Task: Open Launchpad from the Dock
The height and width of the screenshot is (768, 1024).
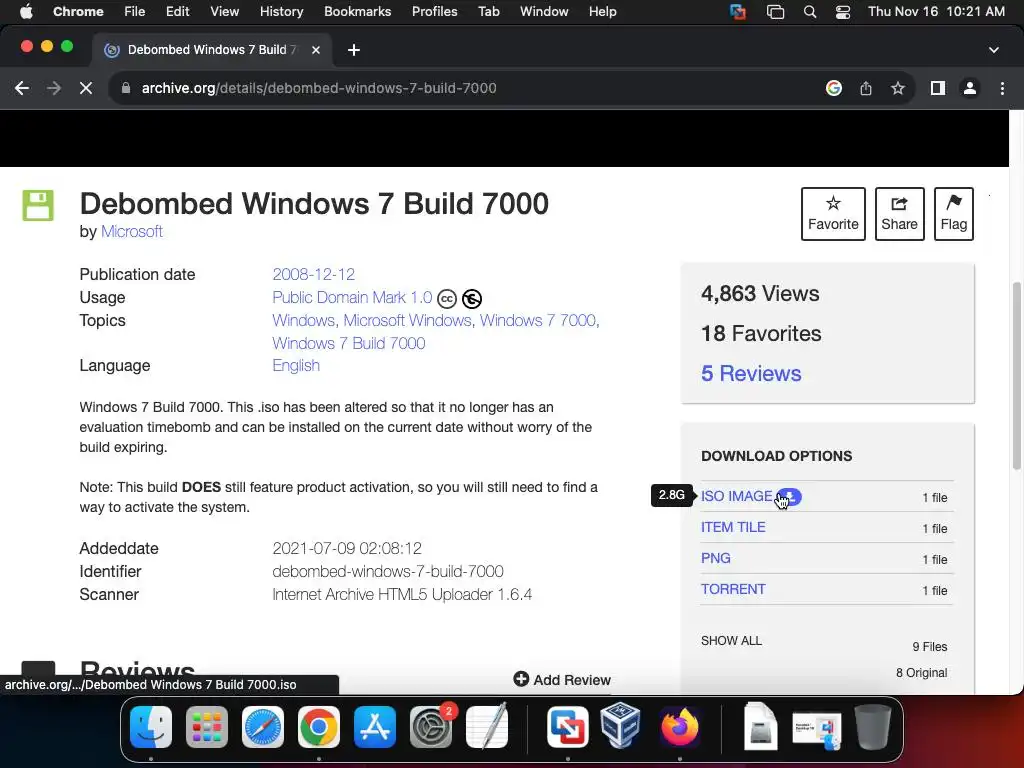Action: tap(207, 727)
